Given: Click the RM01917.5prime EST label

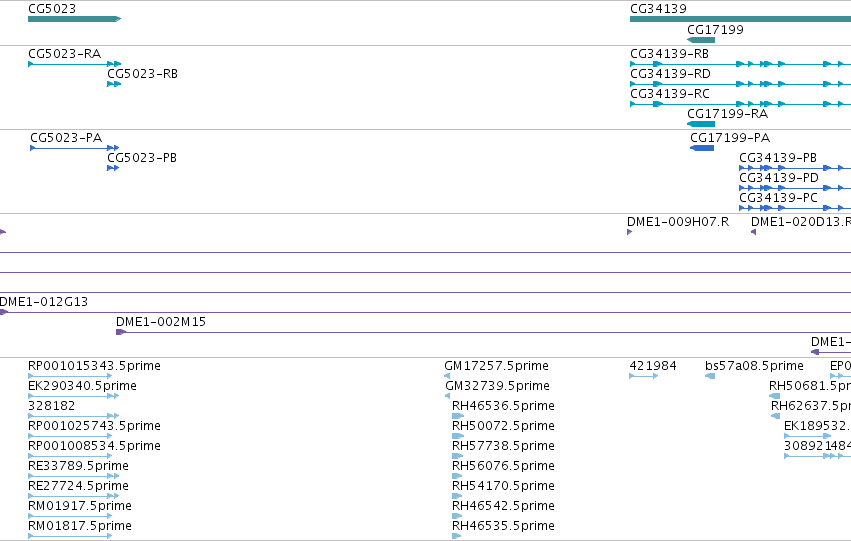Looking at the screenshot, I should (x=80, y=506).
